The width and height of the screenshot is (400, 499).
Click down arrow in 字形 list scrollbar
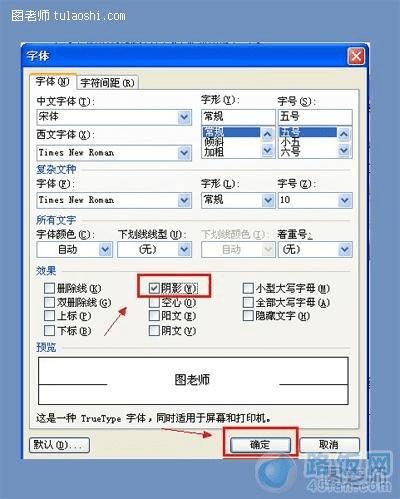click(267, 150)
